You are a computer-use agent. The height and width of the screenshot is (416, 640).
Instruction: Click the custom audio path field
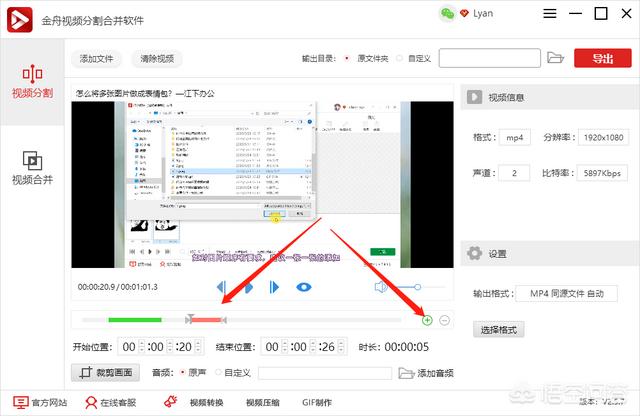point(325,373)
